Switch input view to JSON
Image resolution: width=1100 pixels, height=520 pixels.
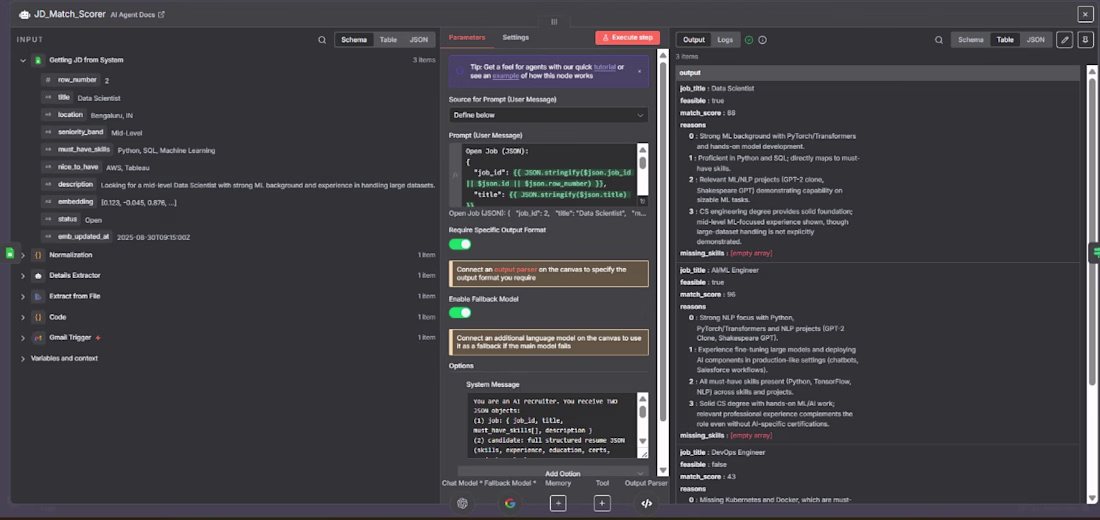coord(419,40)
